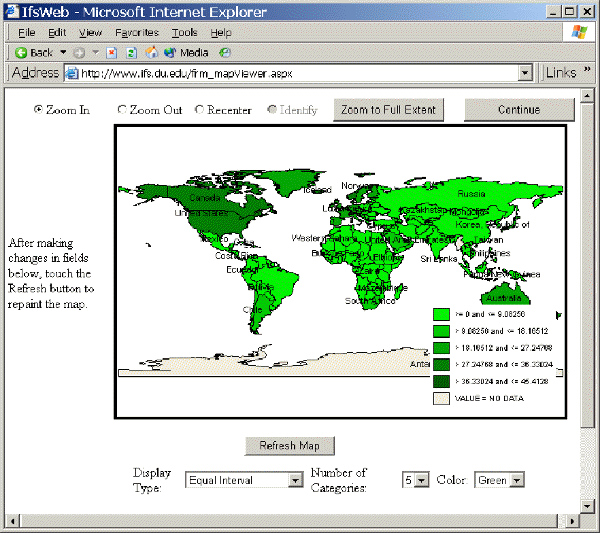Open the Number of Categories dropdown
The width and height of the screenshot is (600, 533).
pyautogui.click(x=416, y=480)
